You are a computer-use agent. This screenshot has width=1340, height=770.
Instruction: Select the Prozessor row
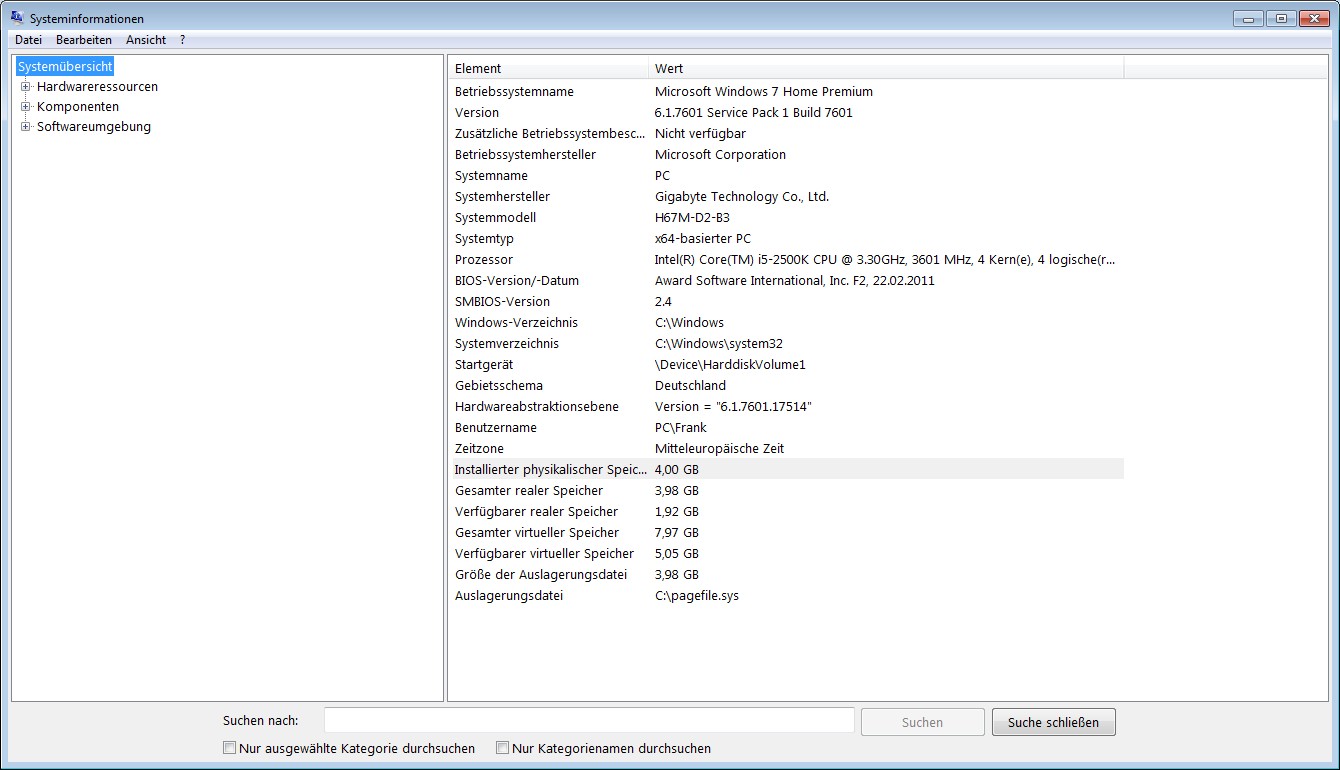point(786,259)
